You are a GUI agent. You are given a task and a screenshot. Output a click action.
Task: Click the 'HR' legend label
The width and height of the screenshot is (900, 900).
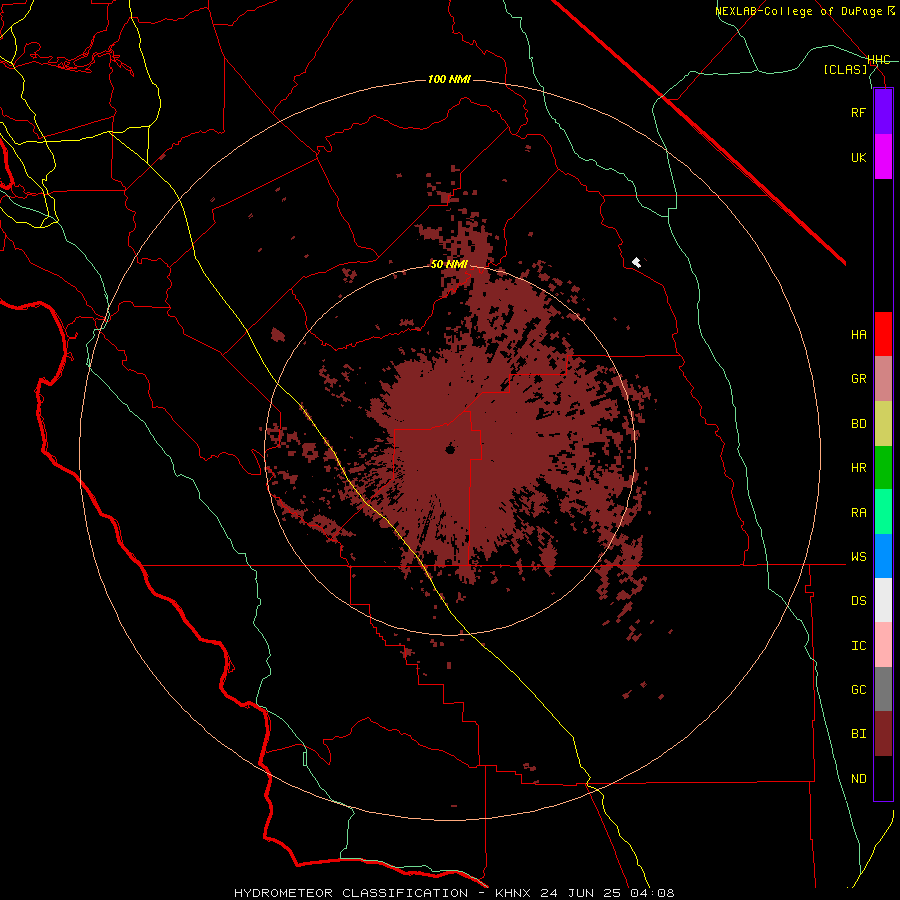pyautogui.click(x=858, y=468)
